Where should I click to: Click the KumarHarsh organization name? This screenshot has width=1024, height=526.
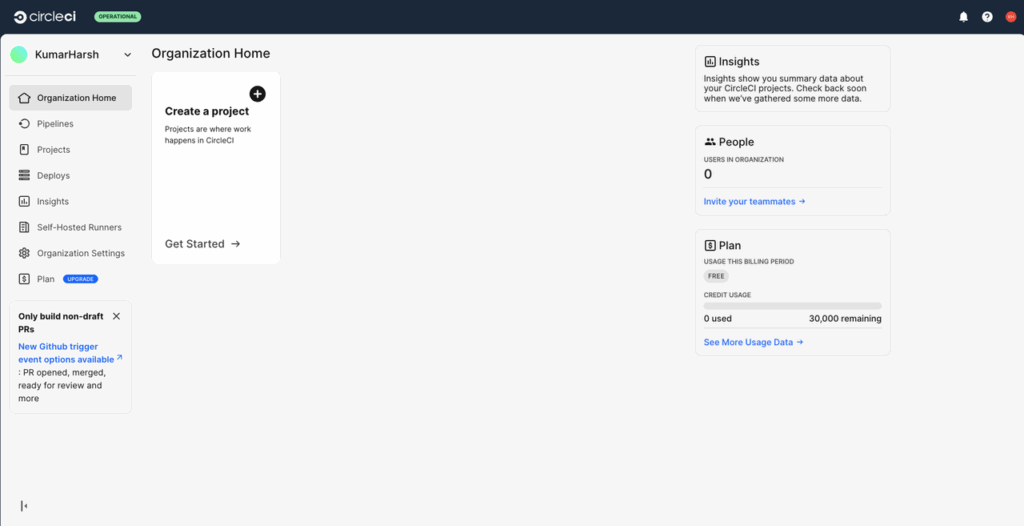click(67, 55)
